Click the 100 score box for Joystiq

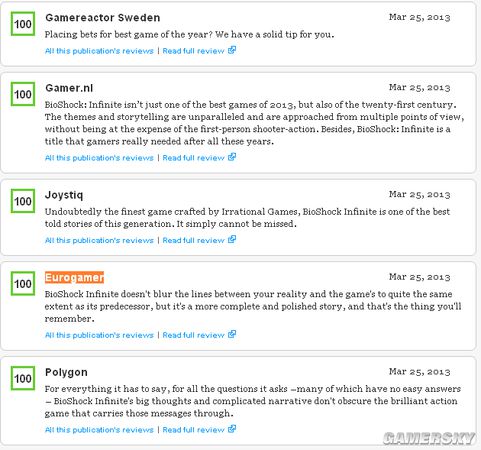23,201
